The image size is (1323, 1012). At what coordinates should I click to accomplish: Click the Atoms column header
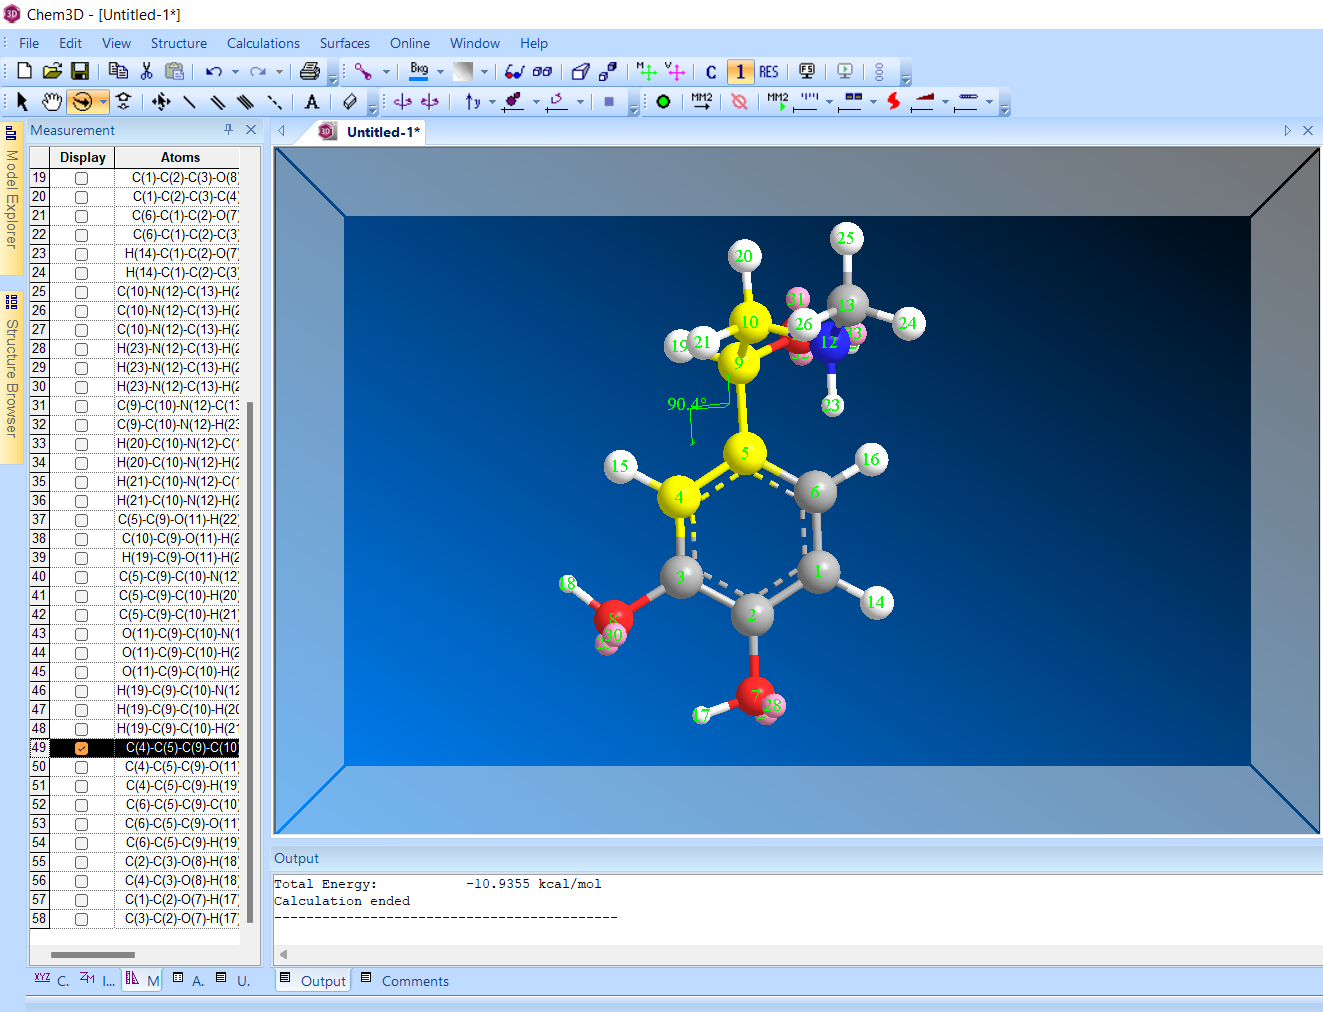tap(180, 157)
